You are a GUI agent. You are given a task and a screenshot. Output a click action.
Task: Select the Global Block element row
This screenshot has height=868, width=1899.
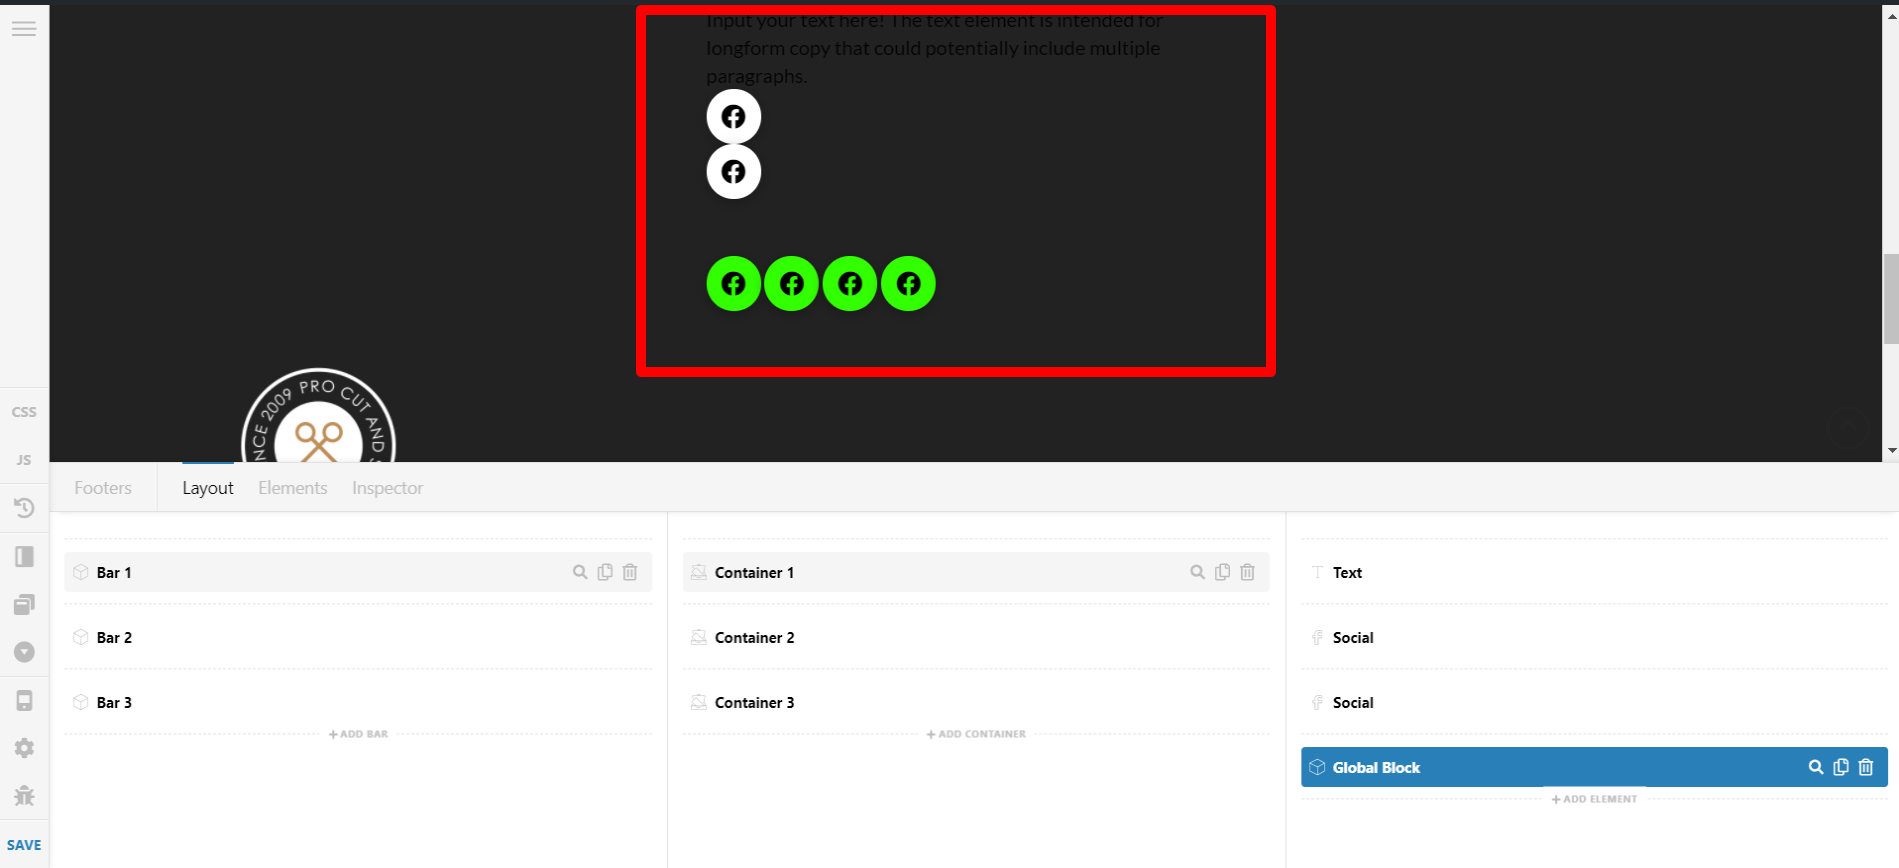pos(1594,767)
